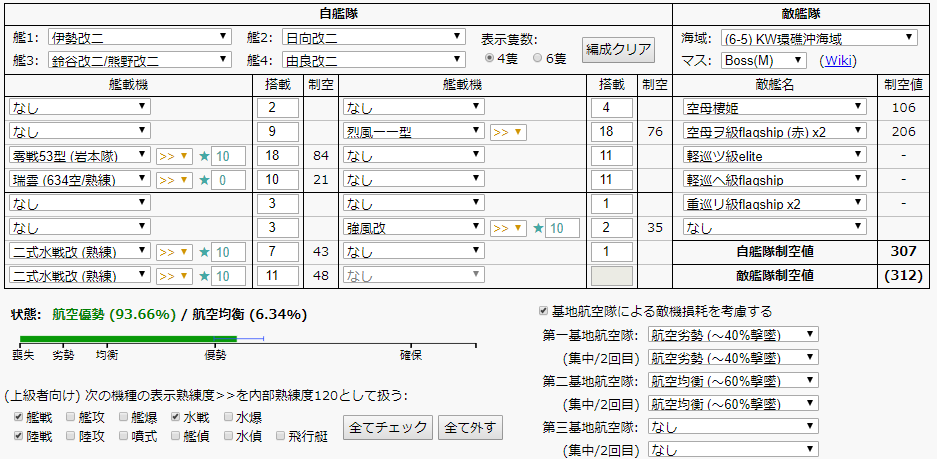
Task: Click the 搭載 field of 瑞雲 row
Action: (x=278, y=180)
